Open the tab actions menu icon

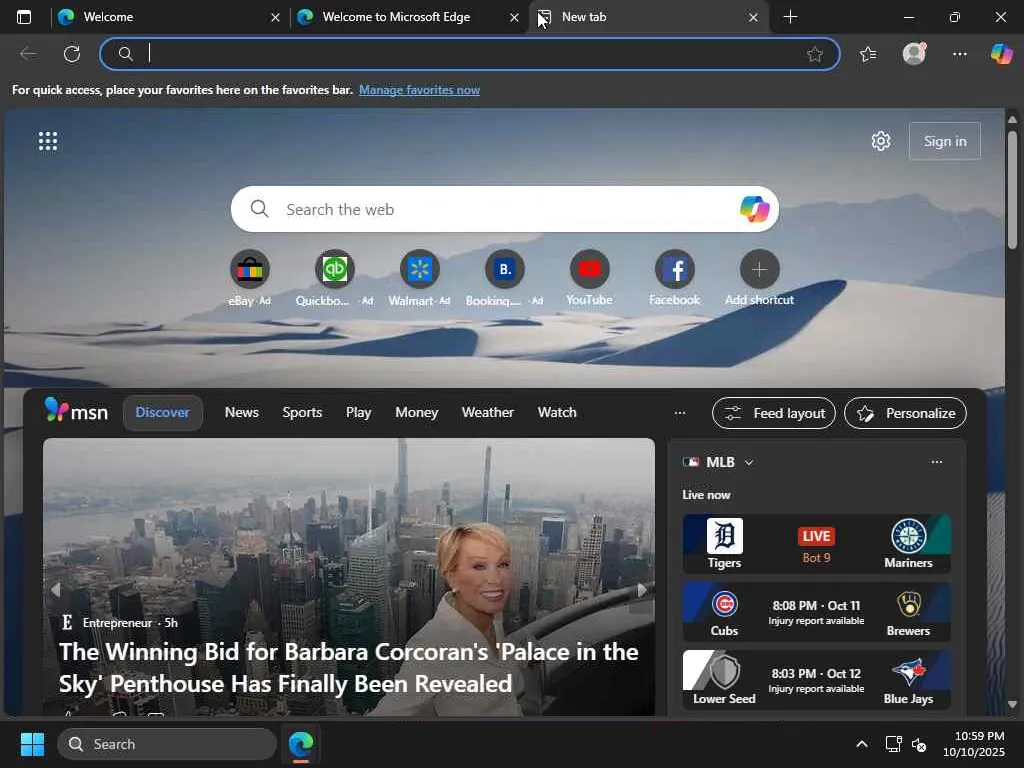pyautogui.click(x=24, y=17)
